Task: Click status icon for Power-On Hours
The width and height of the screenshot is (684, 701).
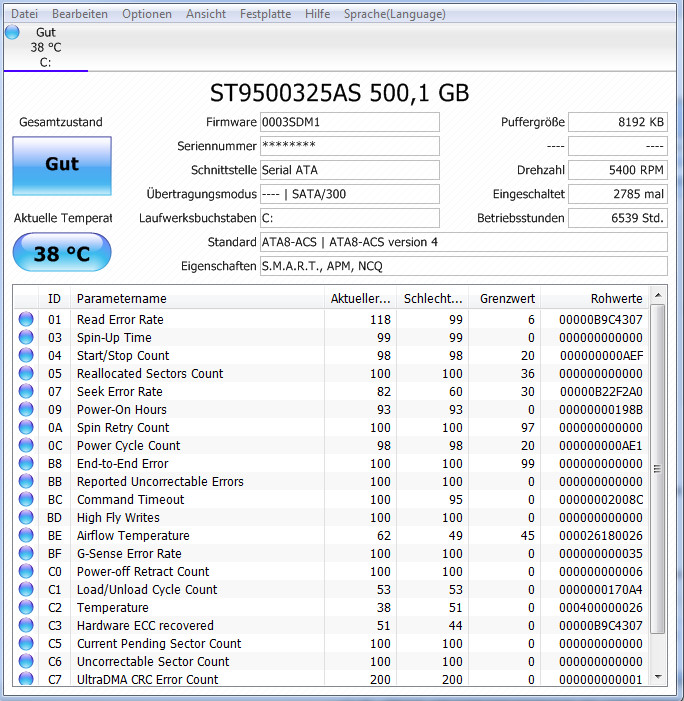Action: click(x=26, y=409)
